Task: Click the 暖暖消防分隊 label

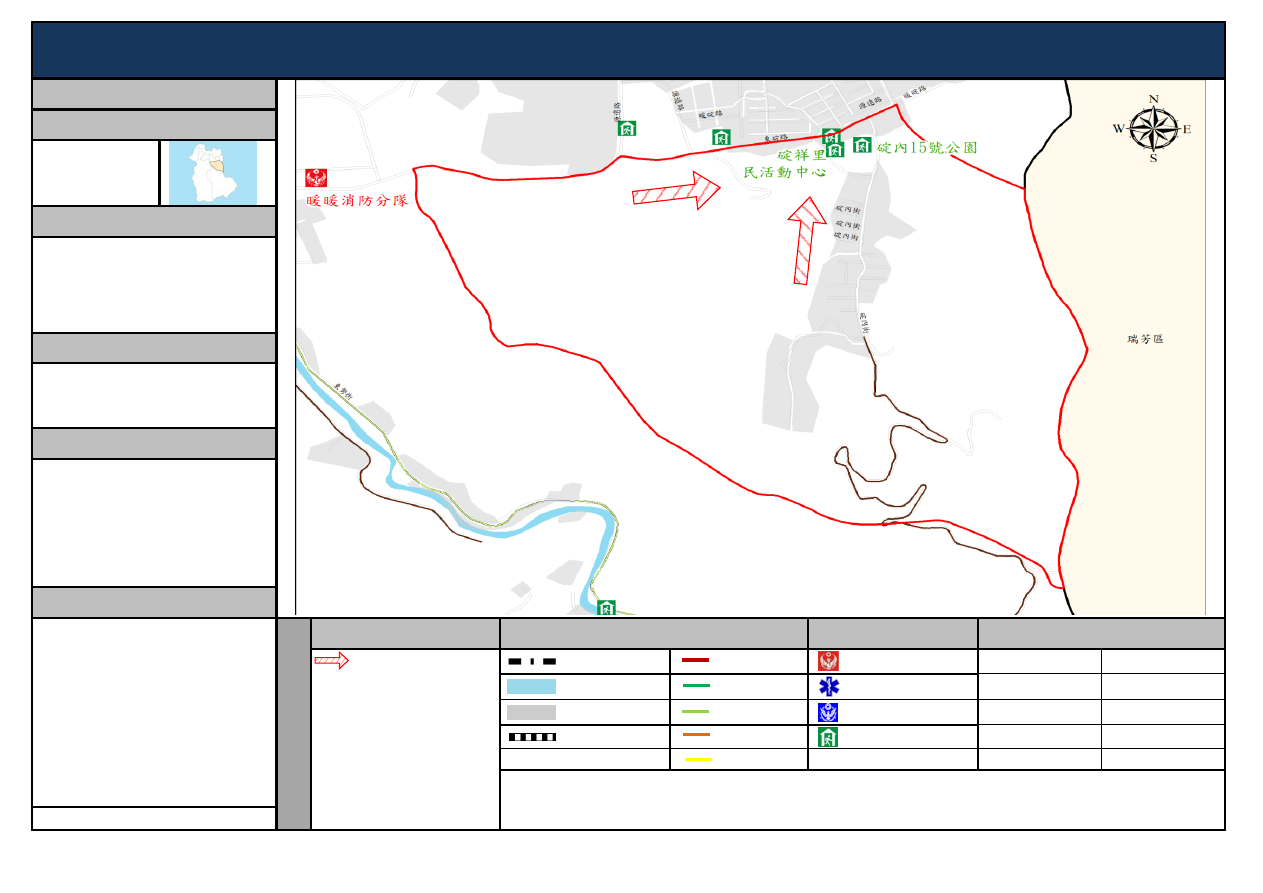Action: 357,200
